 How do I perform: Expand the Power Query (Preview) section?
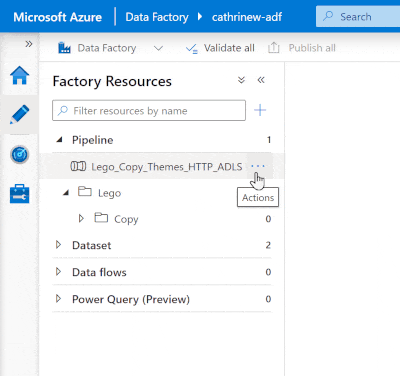(58, 298)
